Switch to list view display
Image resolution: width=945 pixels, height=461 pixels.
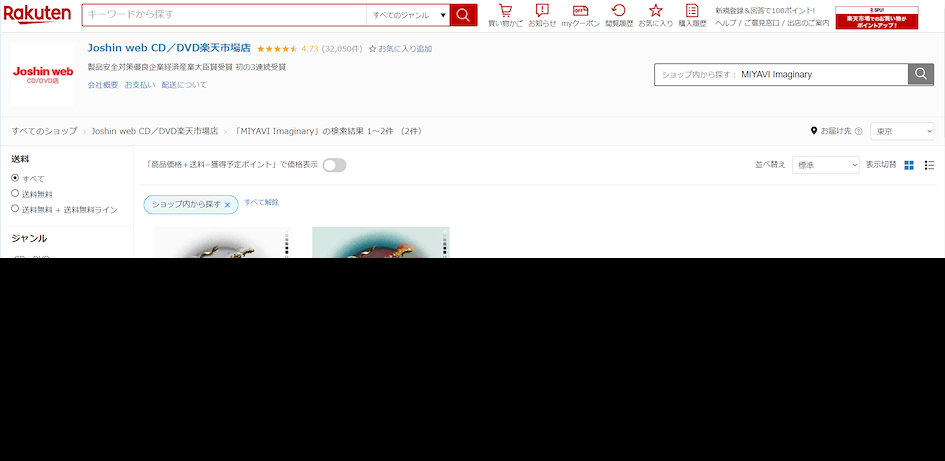[929, 165]
